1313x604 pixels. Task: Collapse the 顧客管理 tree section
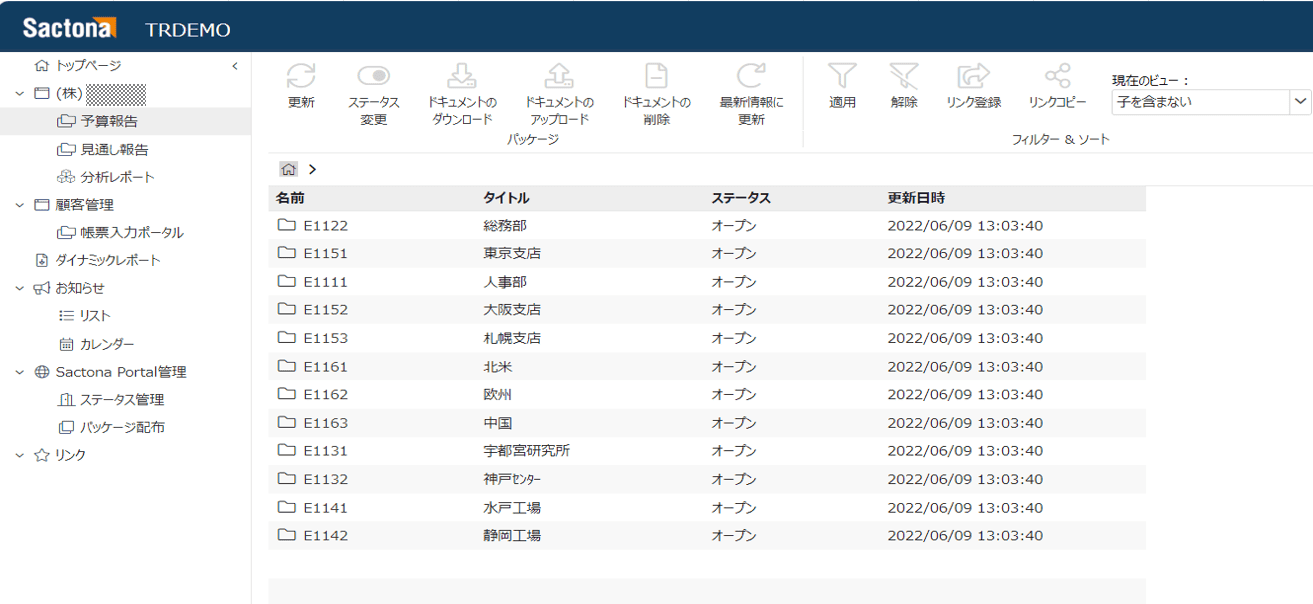[x=19, y=205]
